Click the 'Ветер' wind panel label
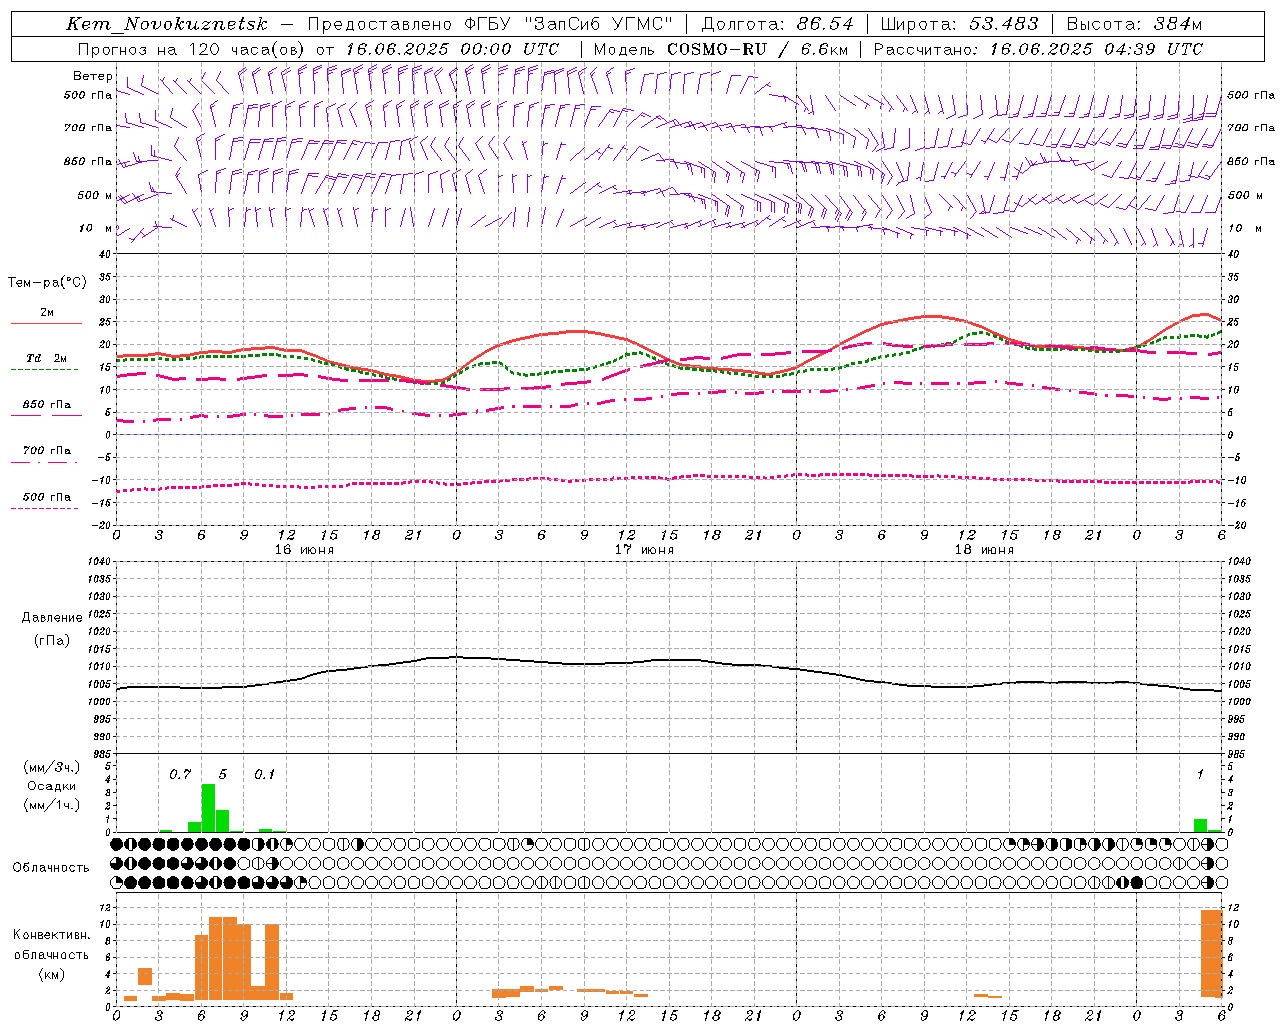 [x=92, y=76]
